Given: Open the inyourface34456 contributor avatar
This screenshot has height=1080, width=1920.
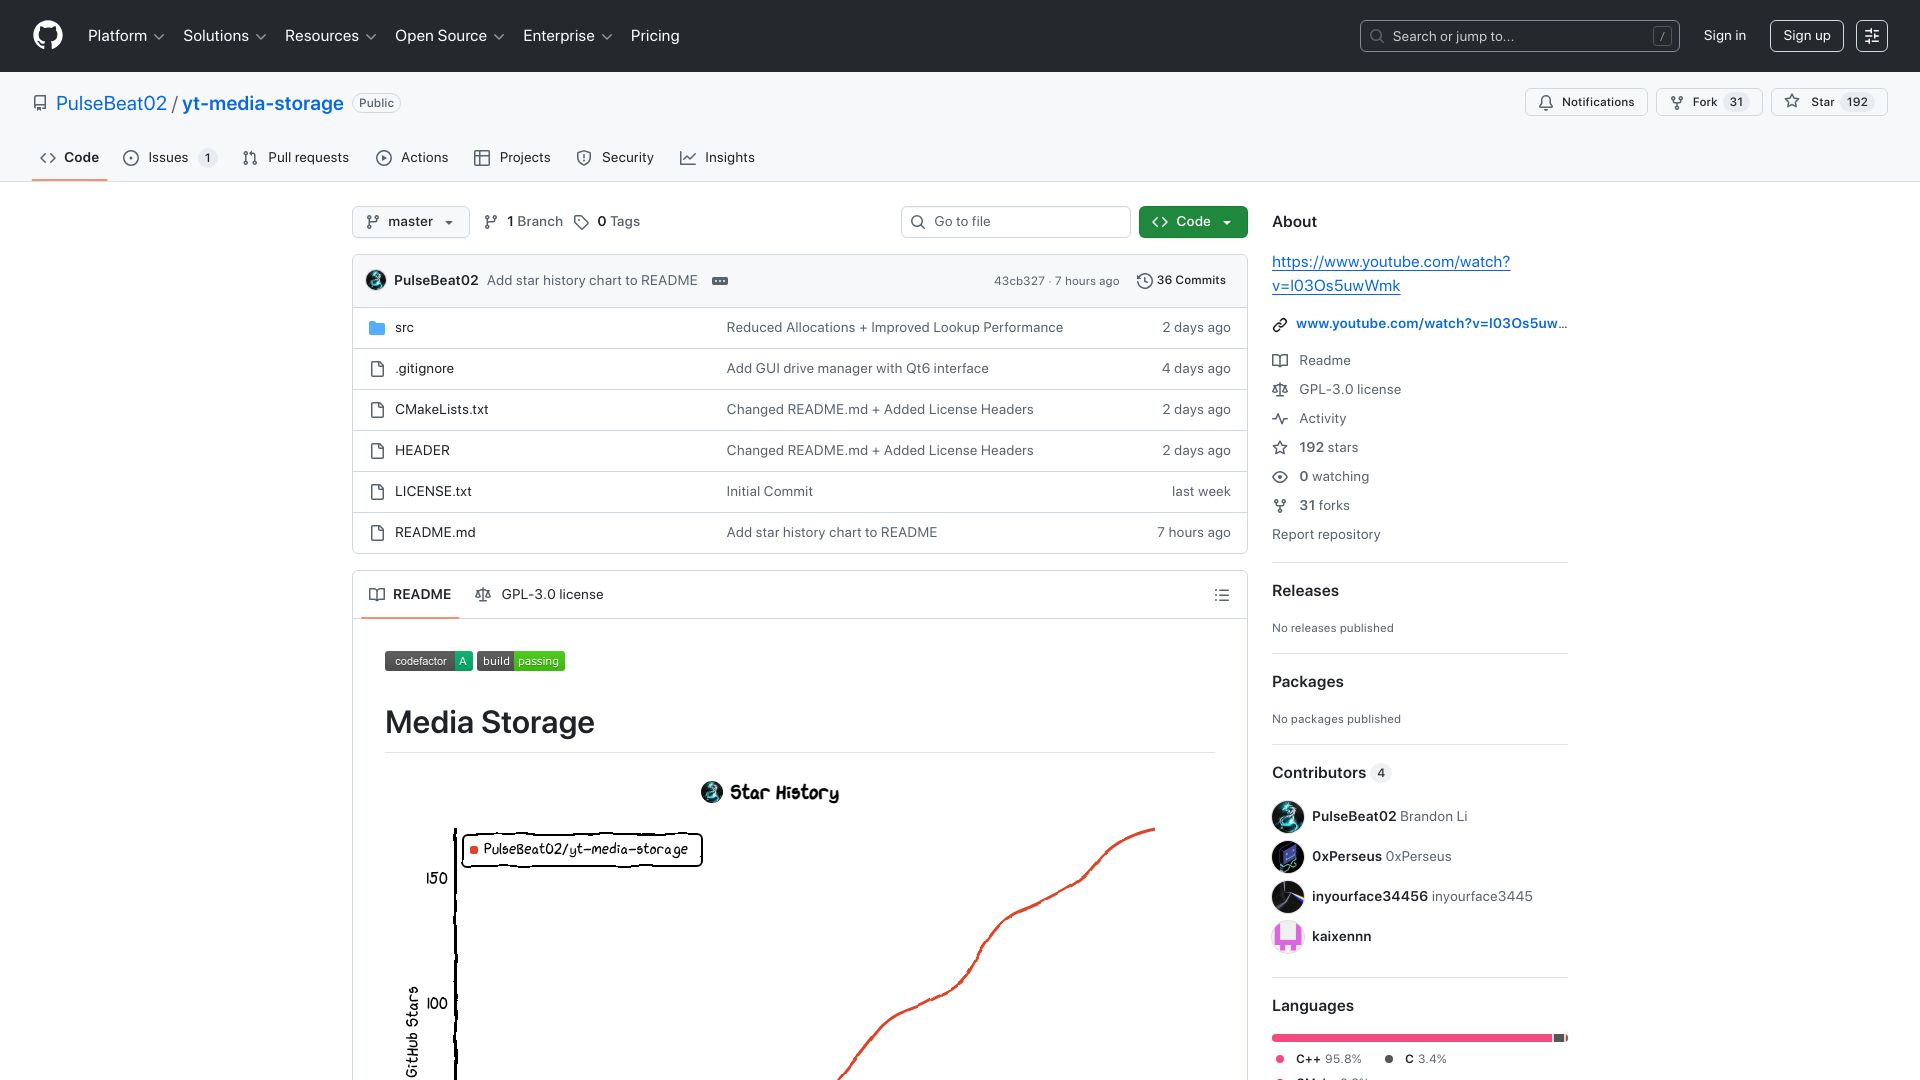Looking at the screenshot, I should pos(1288,897).
